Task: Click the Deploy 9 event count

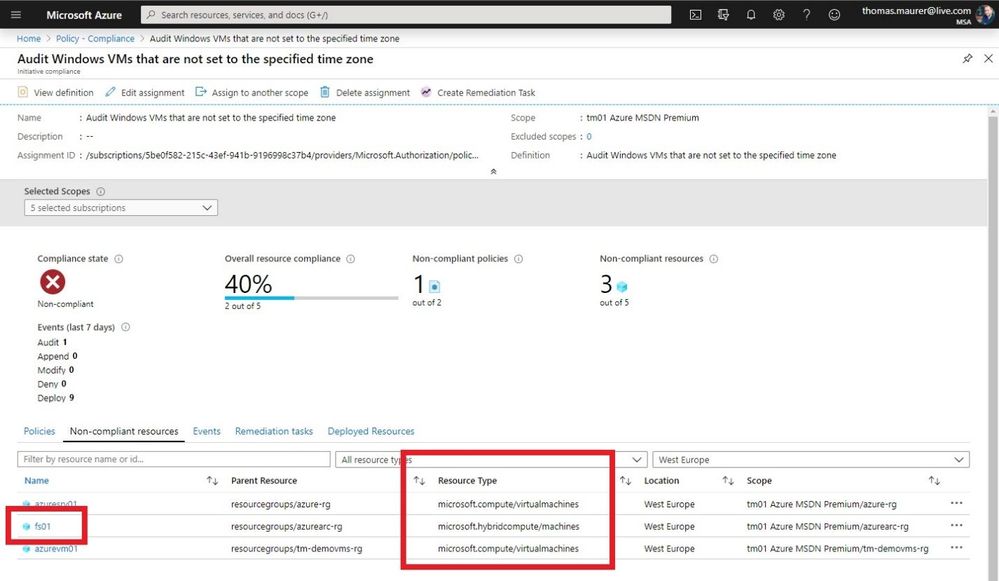Action: [55, 398]
